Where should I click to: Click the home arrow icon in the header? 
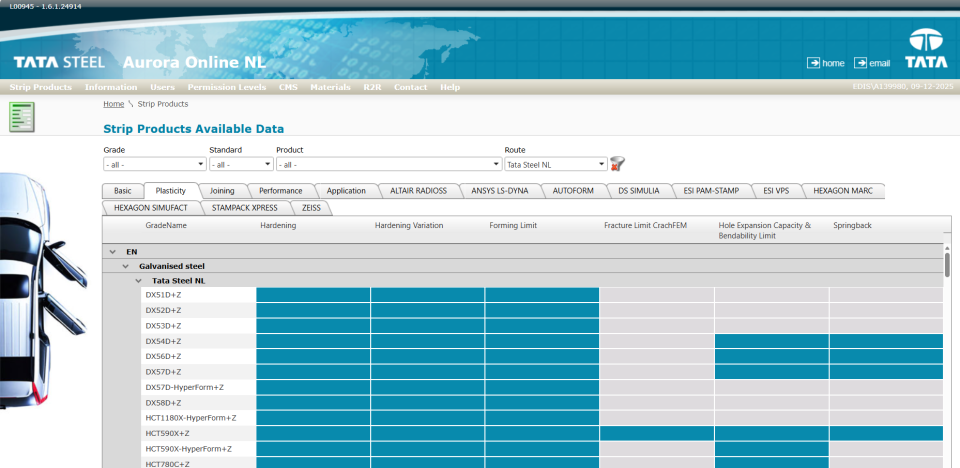click(x=814, y=63)
